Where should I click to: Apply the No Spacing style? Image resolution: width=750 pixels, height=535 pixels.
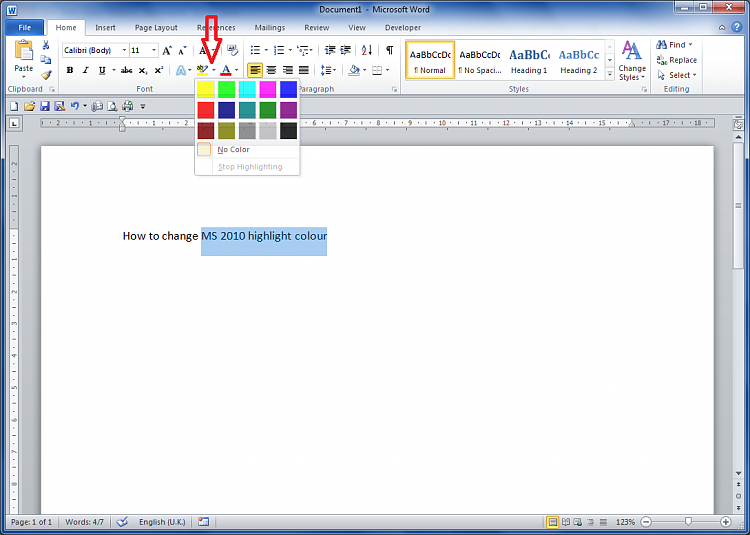[479, 60]
